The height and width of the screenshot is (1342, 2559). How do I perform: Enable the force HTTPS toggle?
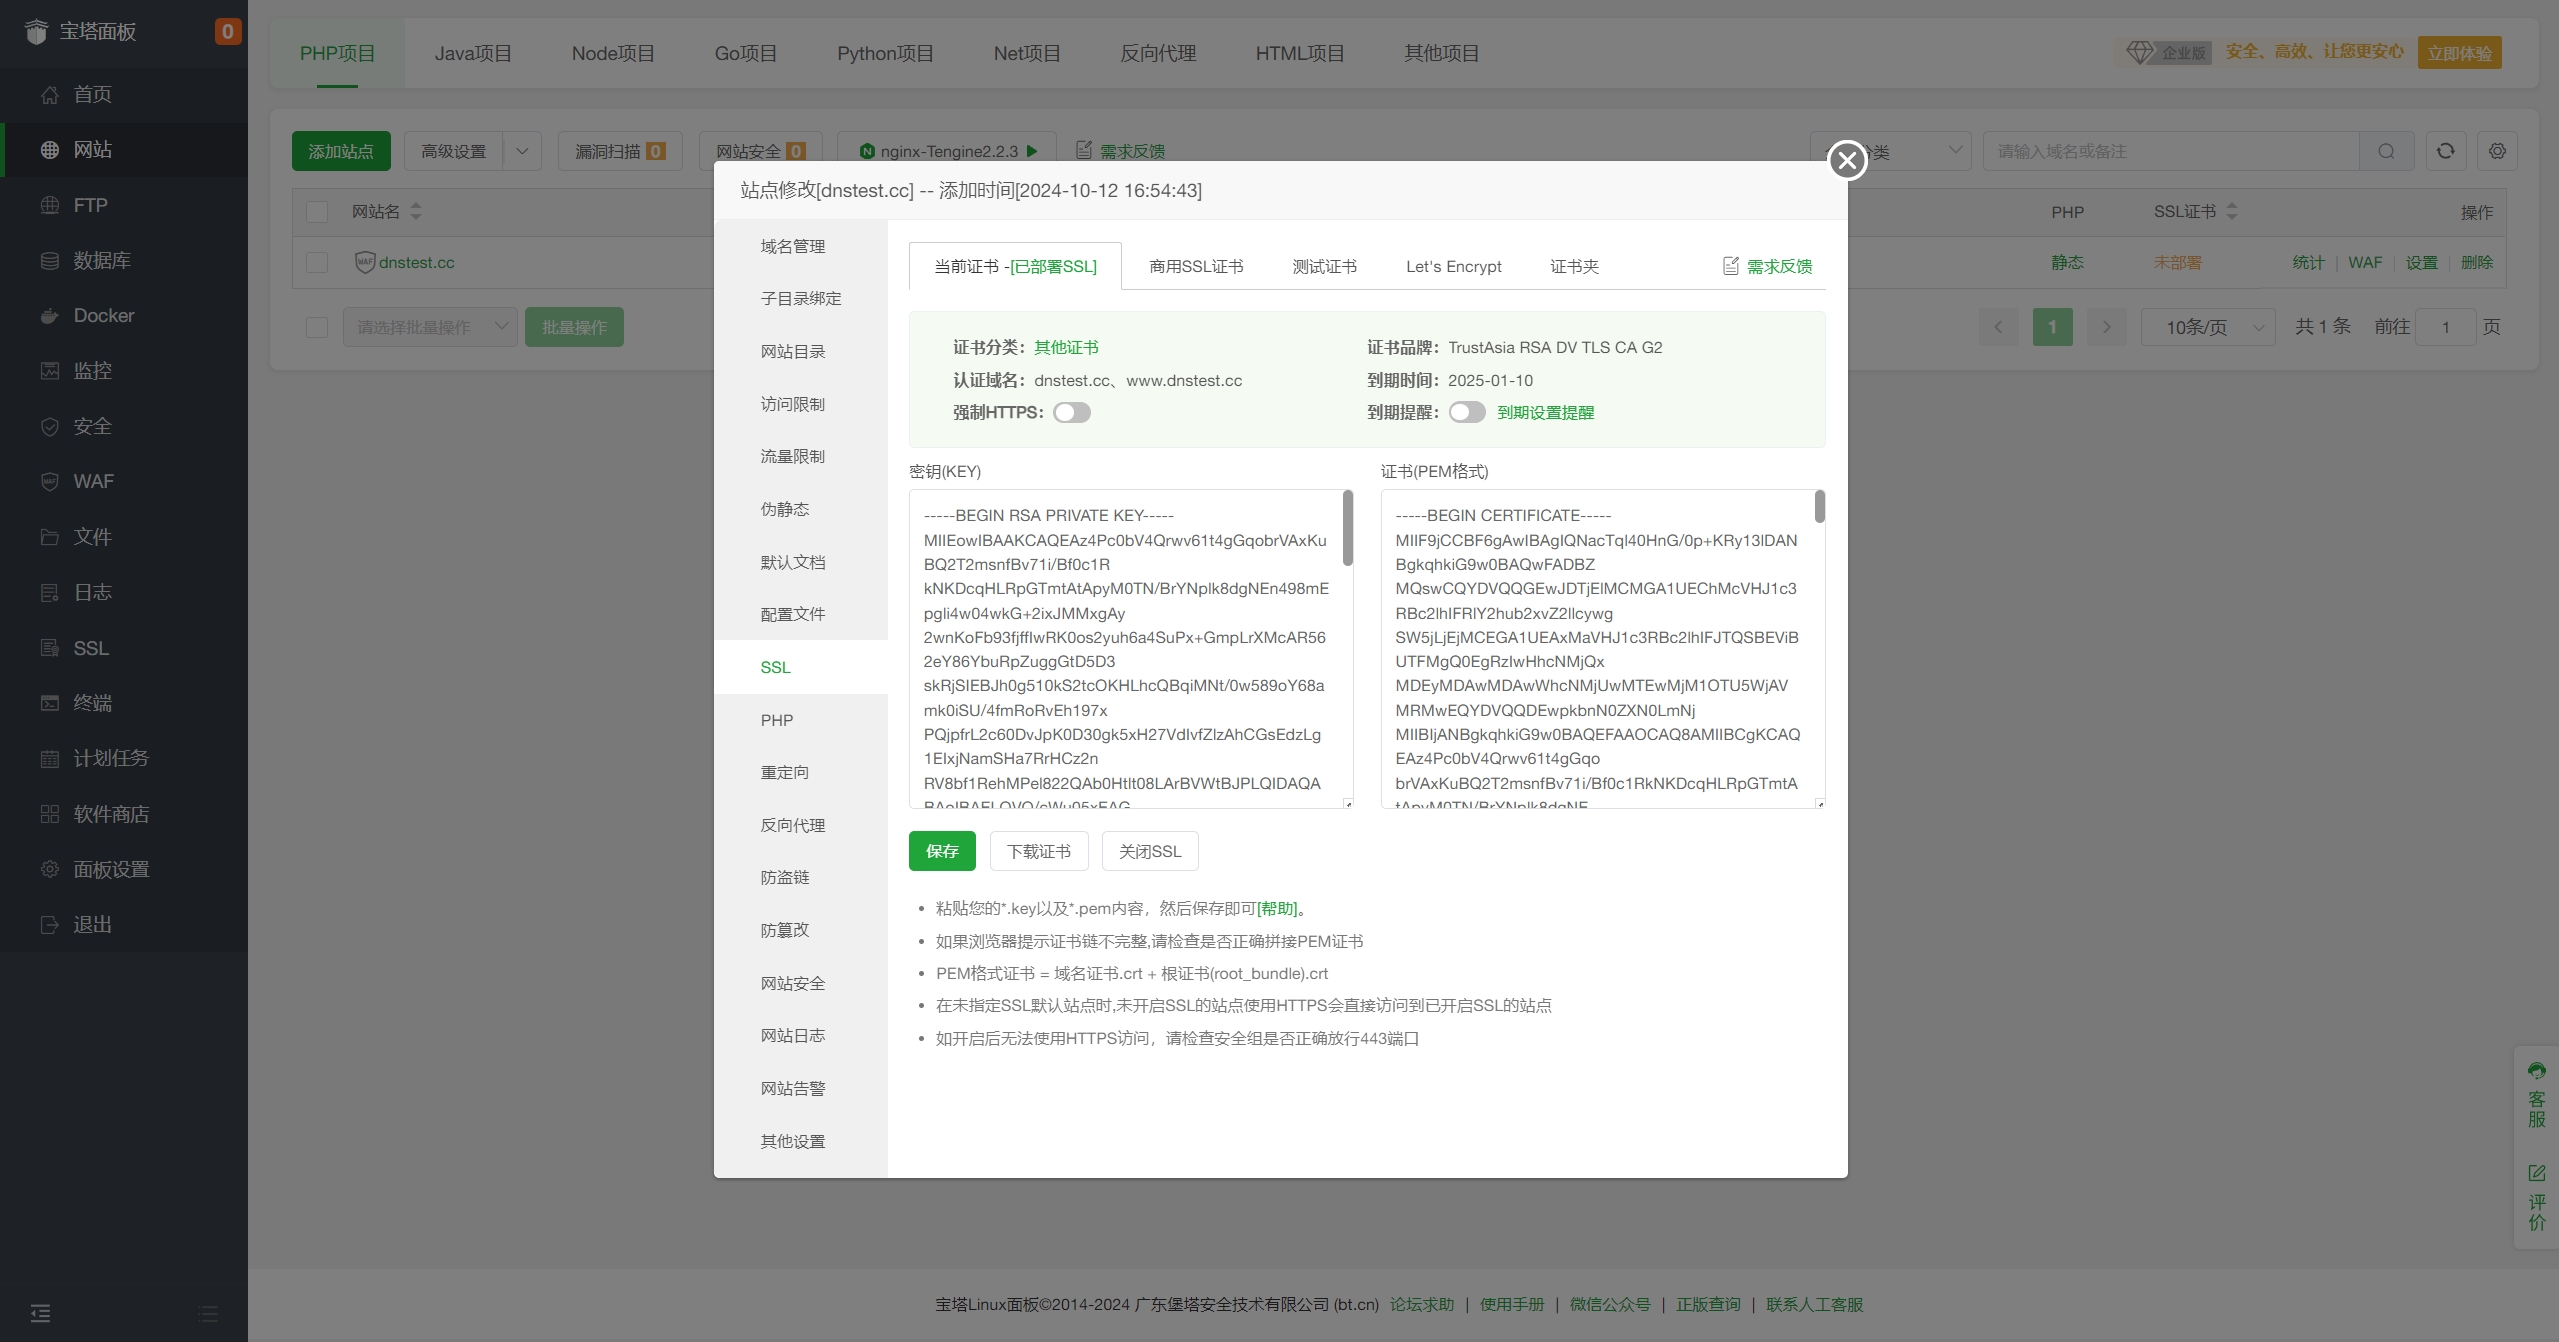click(1071, 413)
